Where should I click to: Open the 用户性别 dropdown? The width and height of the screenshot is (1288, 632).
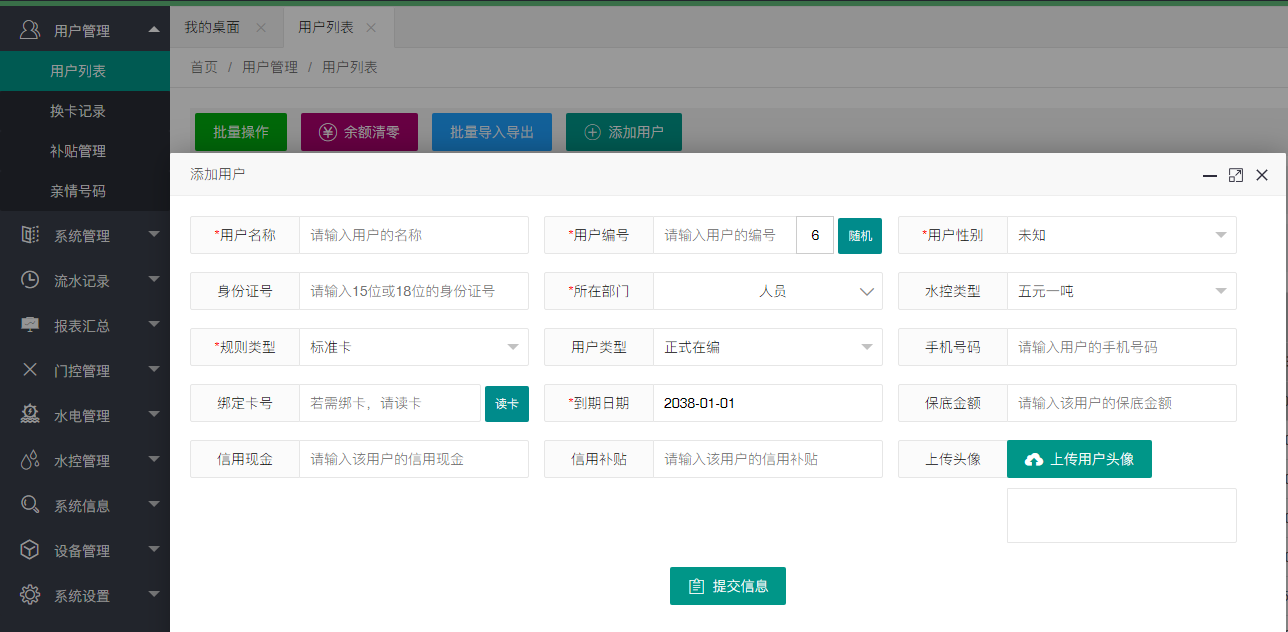click(x=1121, y=235)
